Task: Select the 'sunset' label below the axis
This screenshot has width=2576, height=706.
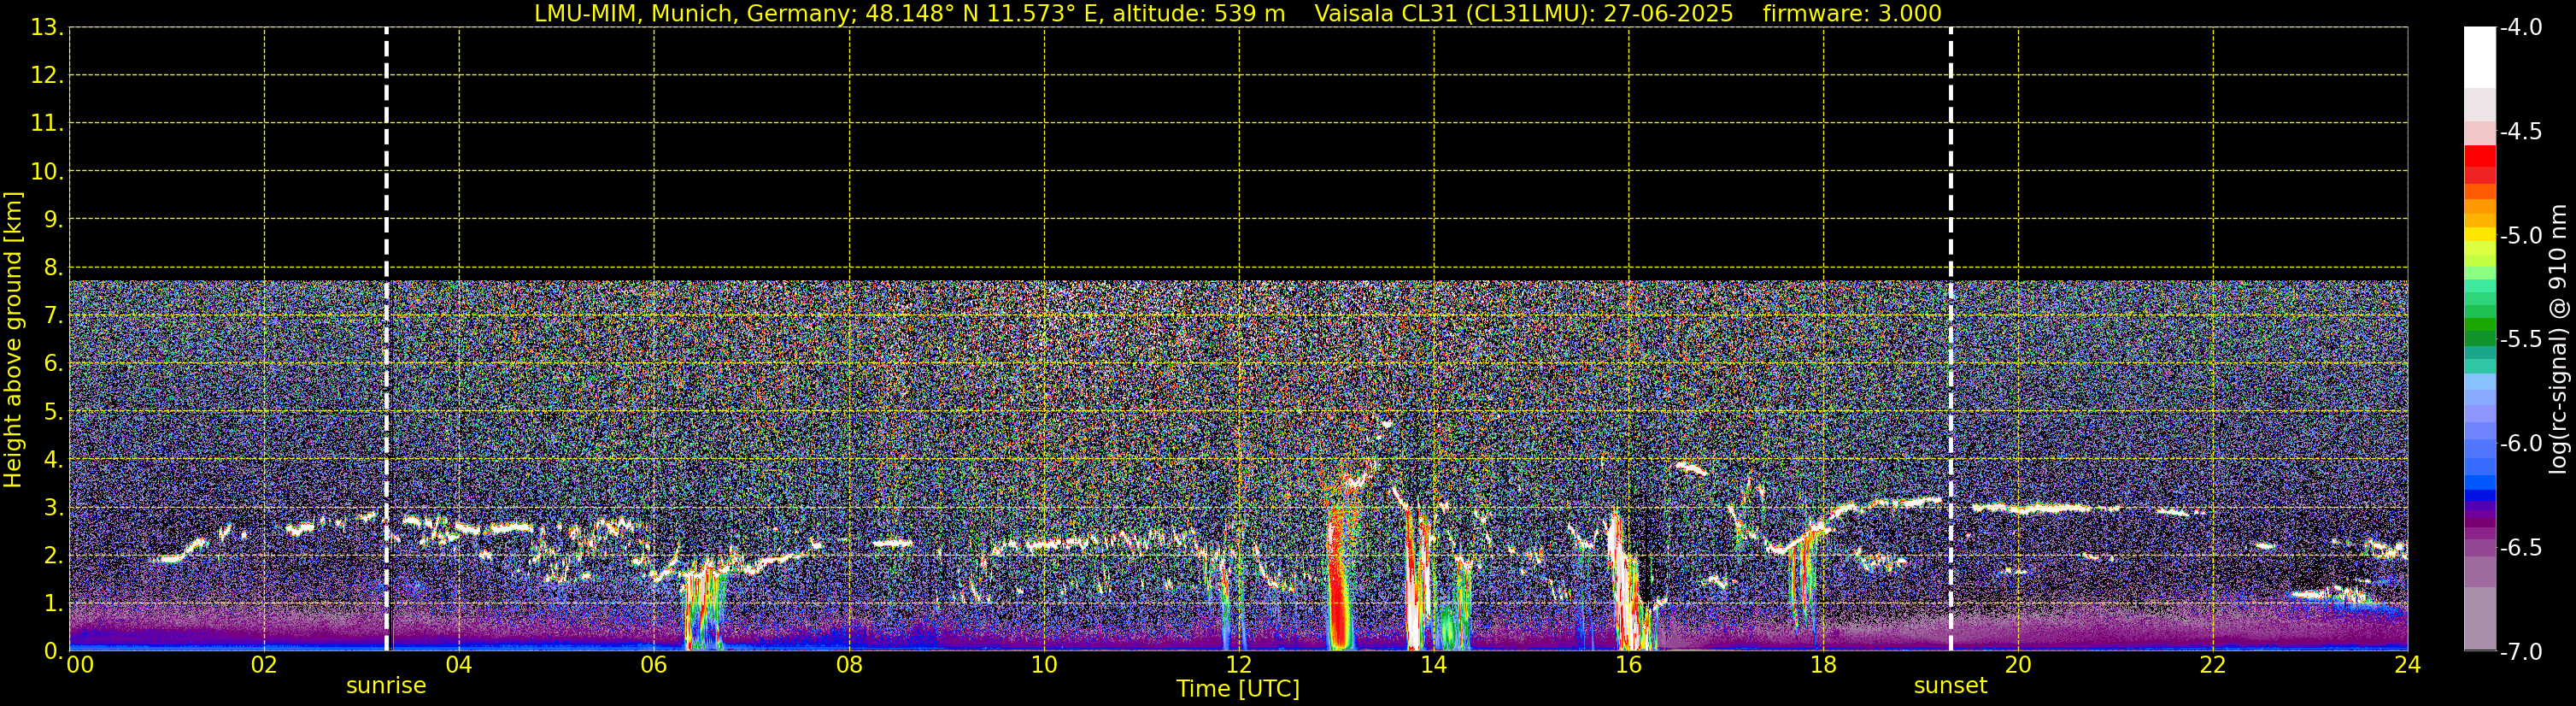Action: [x=1950, y=686]
